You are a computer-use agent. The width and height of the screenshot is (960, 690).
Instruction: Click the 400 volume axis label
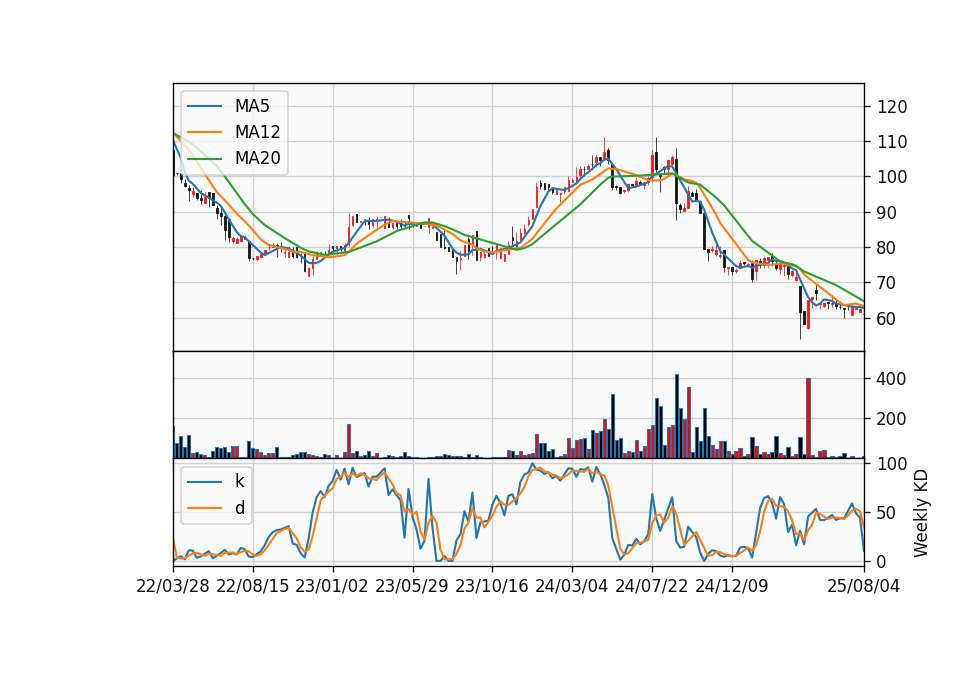[x=891, y=379]
